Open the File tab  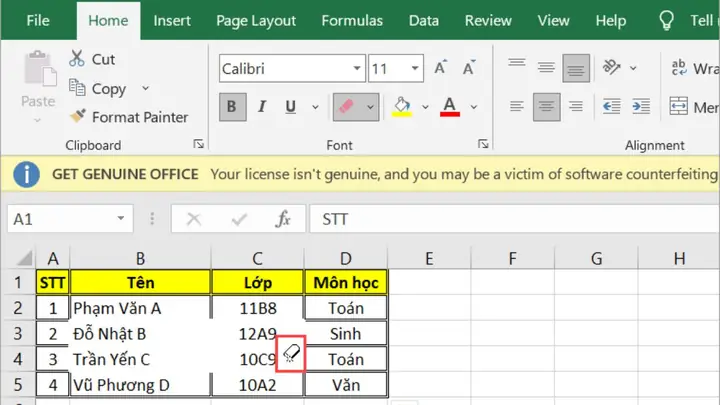tap(38, 20)
